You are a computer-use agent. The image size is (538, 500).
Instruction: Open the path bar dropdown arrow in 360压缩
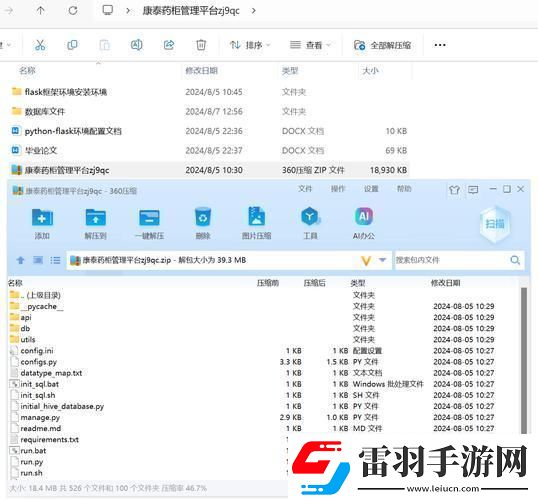[x=383, y=260]
